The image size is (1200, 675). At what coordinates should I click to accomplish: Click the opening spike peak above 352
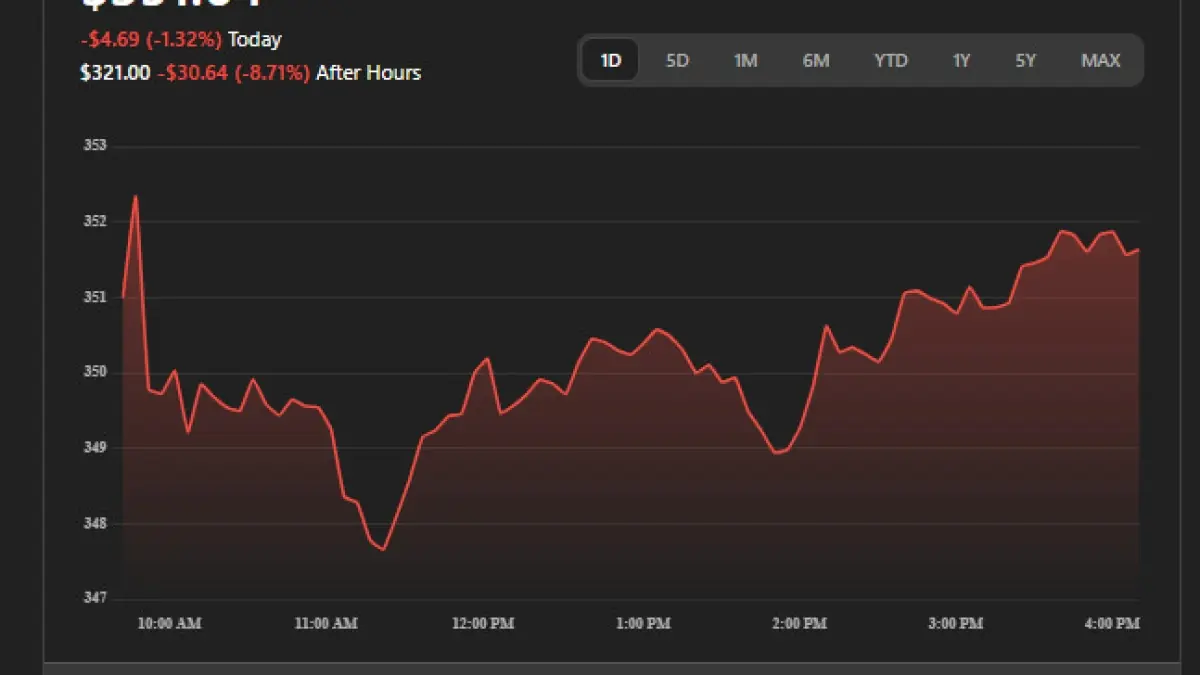click(x=135, y=197)
